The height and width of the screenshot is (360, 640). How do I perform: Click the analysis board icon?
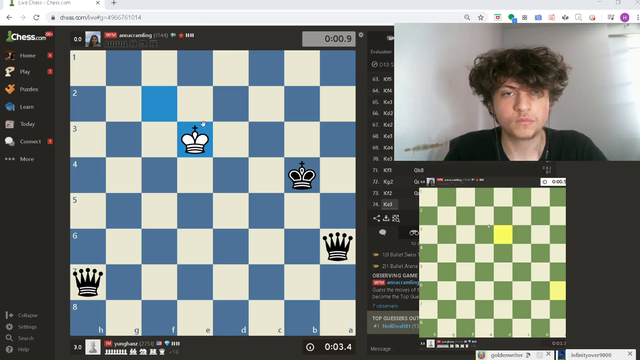[x=396, y=218]
